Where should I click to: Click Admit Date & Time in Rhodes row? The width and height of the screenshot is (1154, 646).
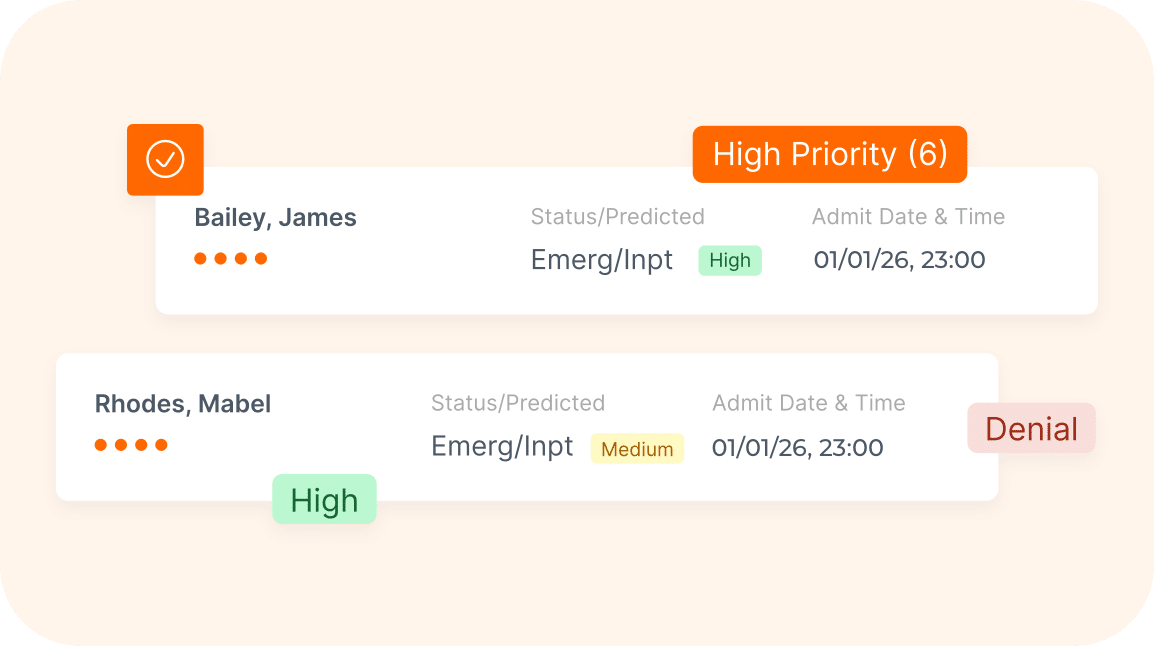pos(808,403)
